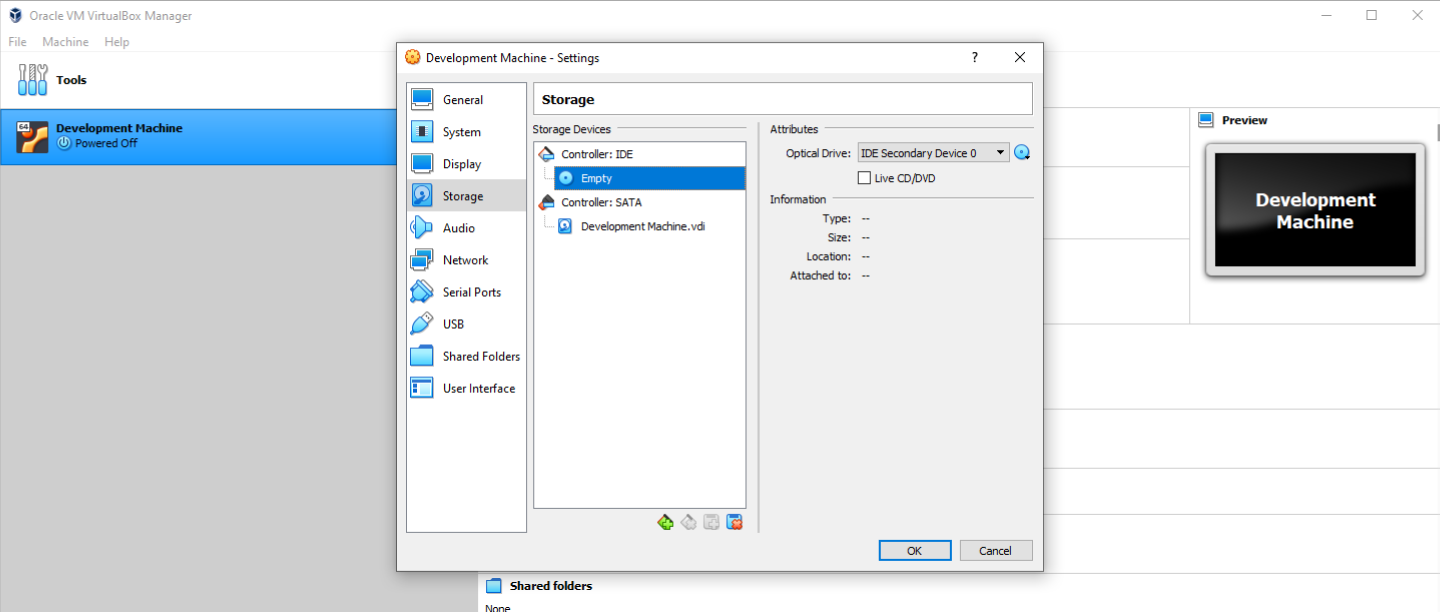This screenshot has width=1440, height=612.
Task: Click the optical disk chooser icon
Action: coord(1022,153)
